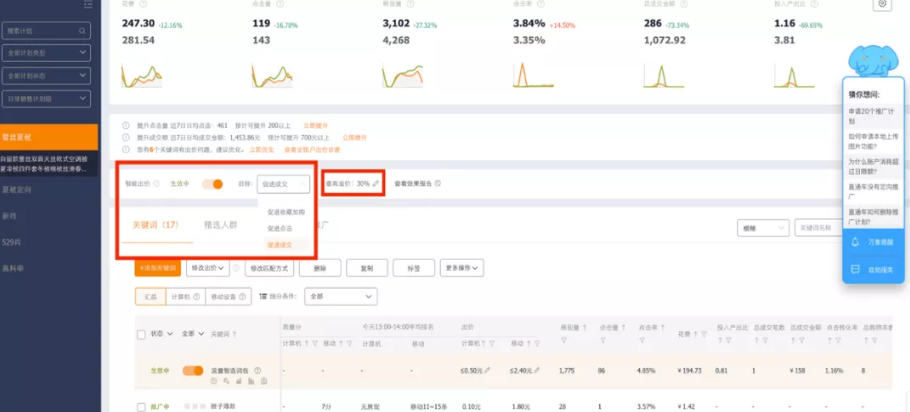Switch to the 关键词 (17) tab

156,225
